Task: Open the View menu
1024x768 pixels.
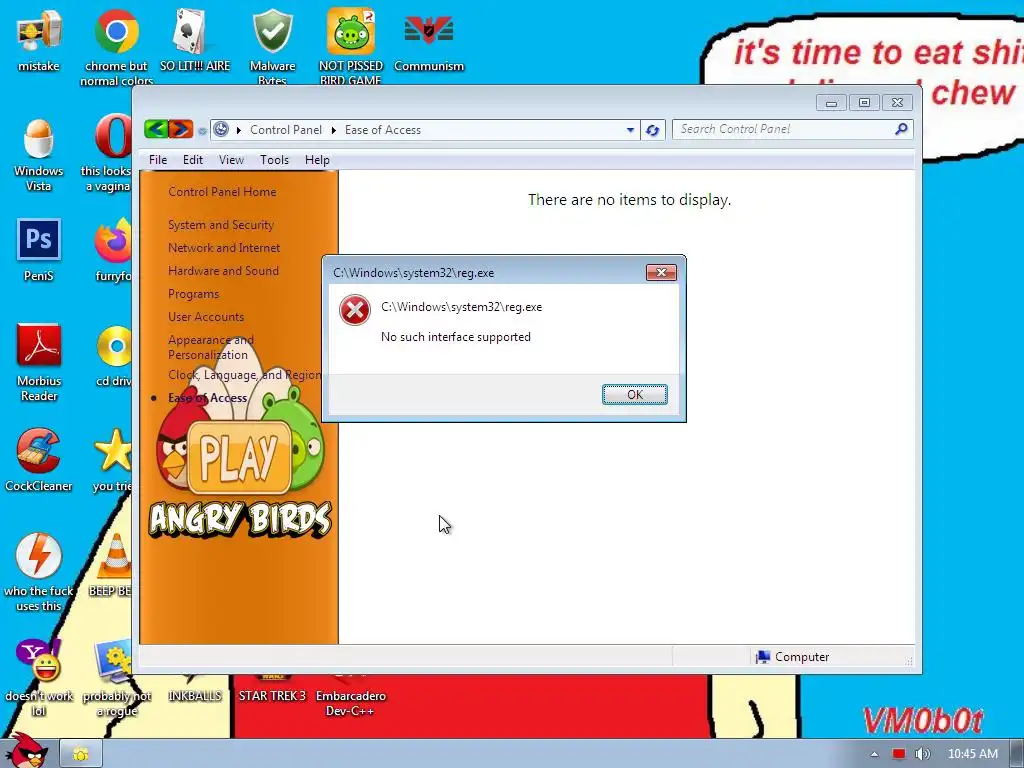Action: coord(231,160)
